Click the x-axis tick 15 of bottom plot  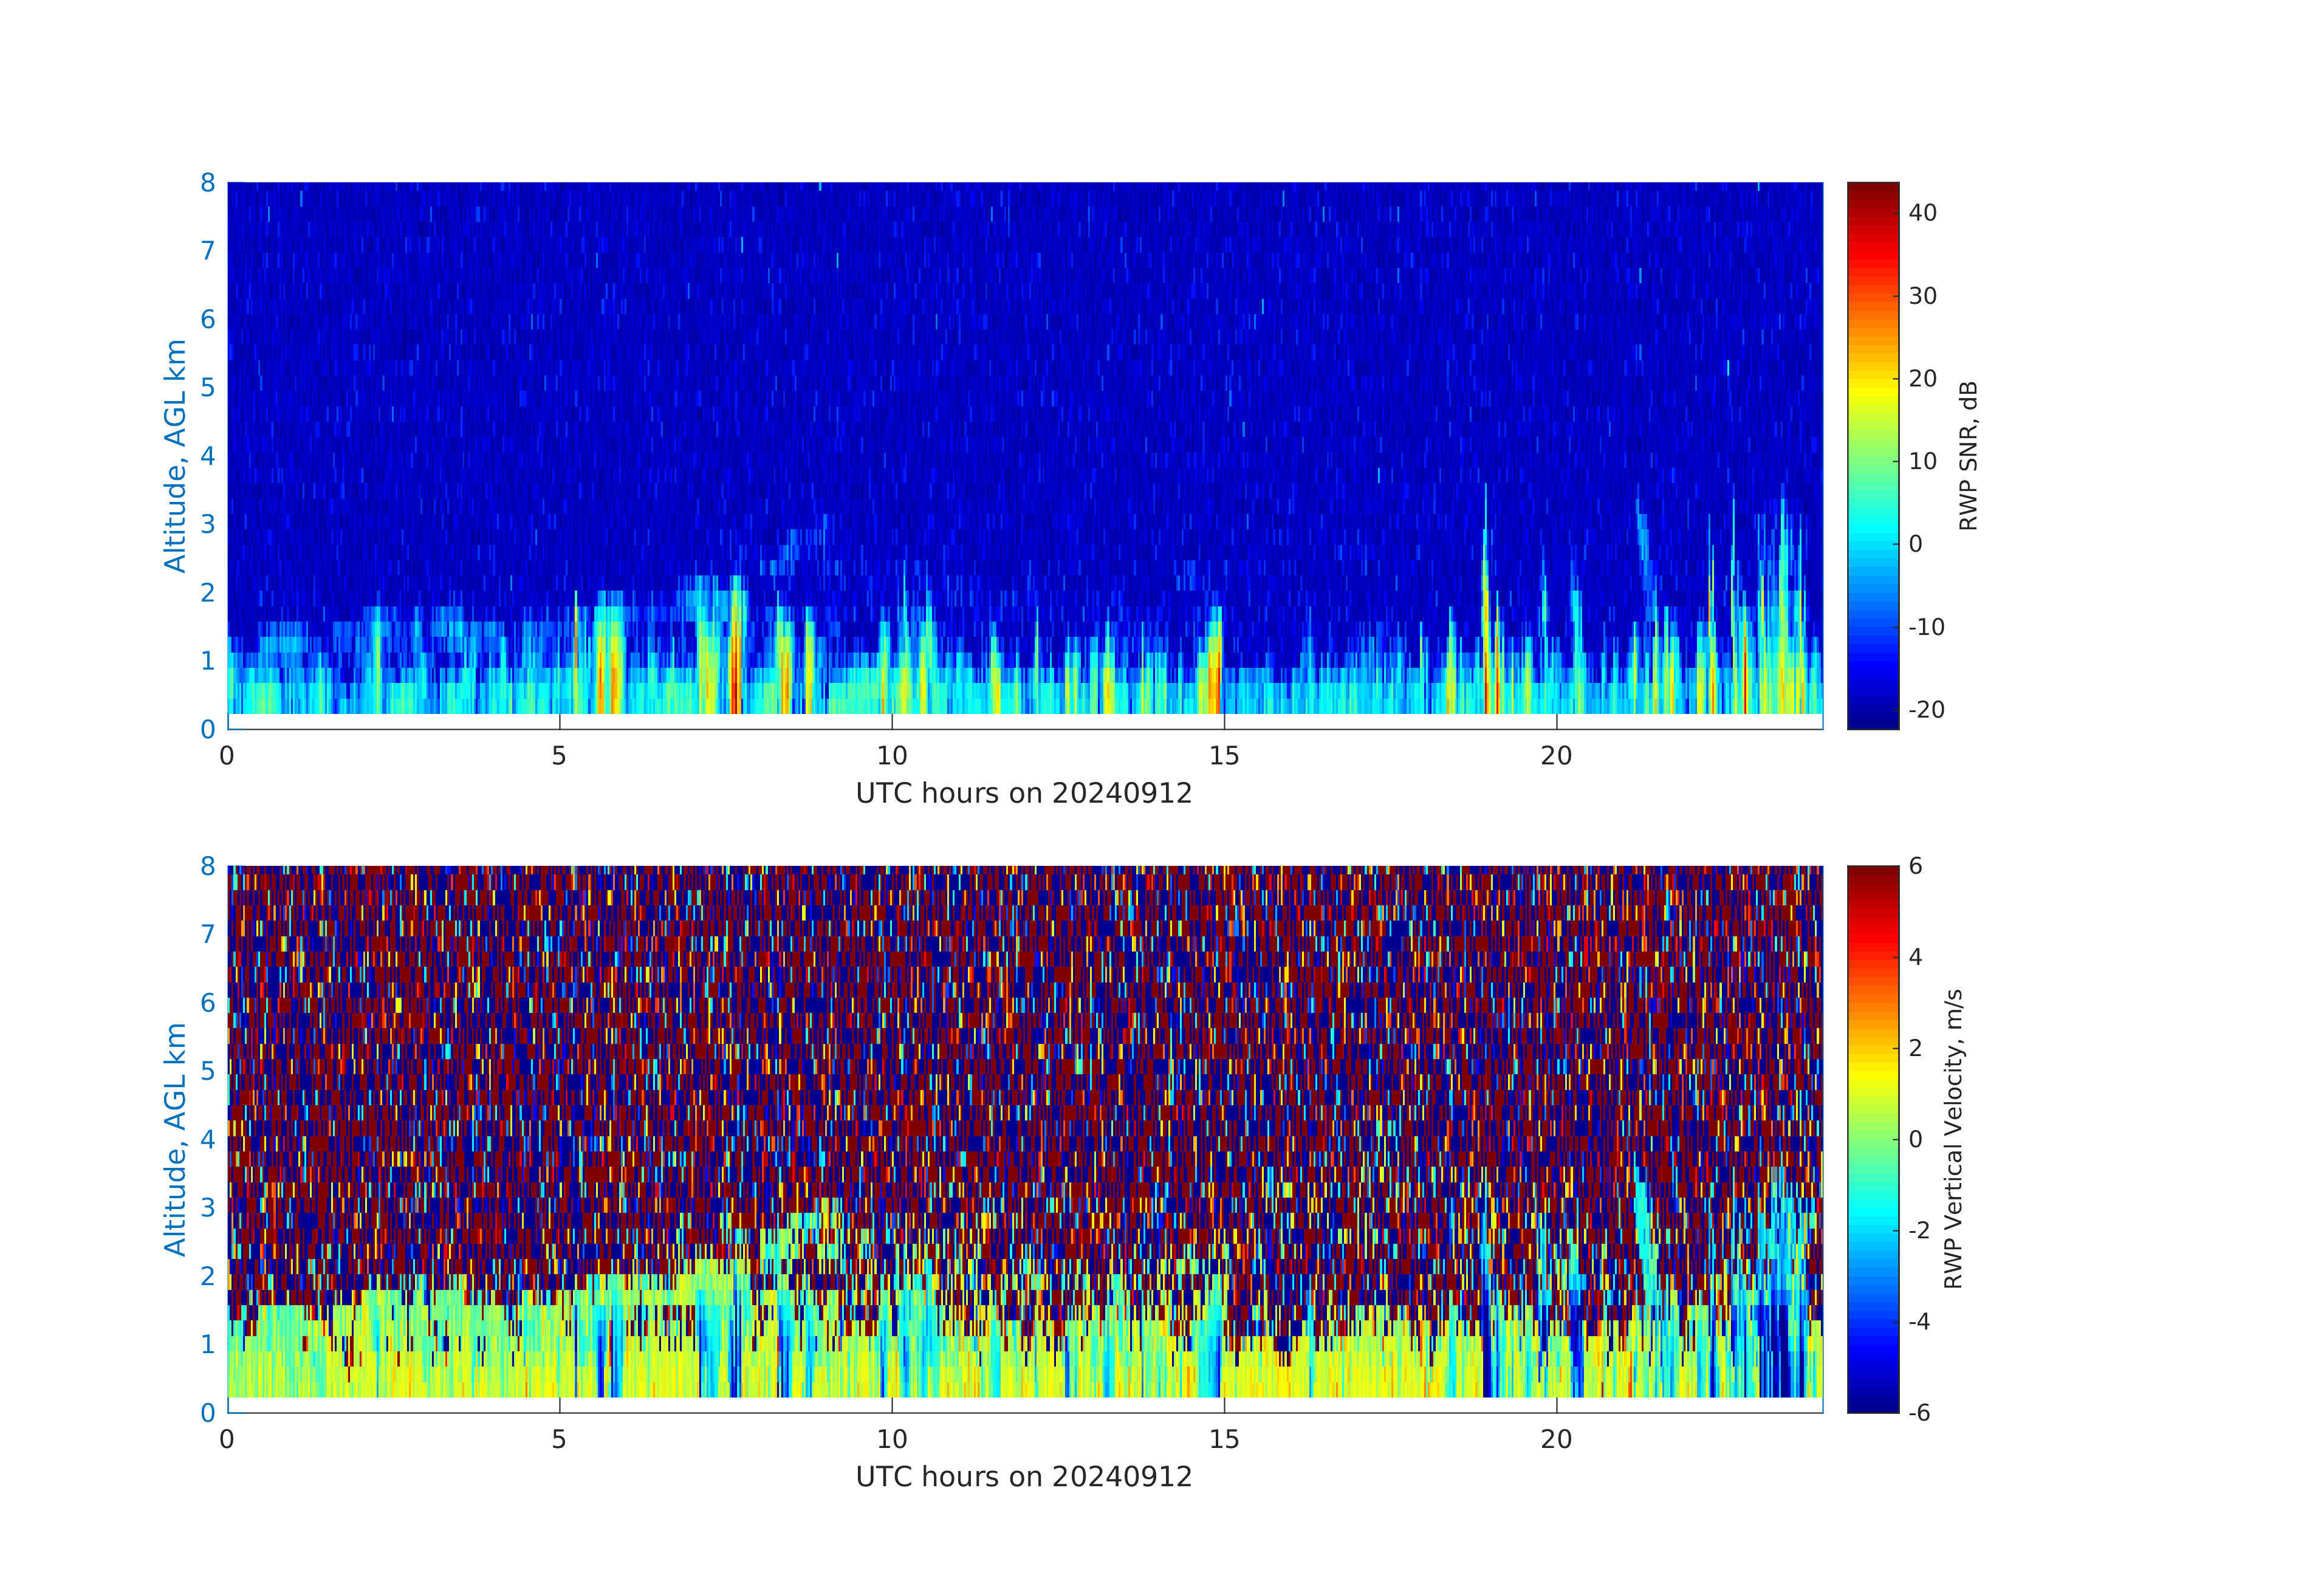[x=1224, y=1440]
